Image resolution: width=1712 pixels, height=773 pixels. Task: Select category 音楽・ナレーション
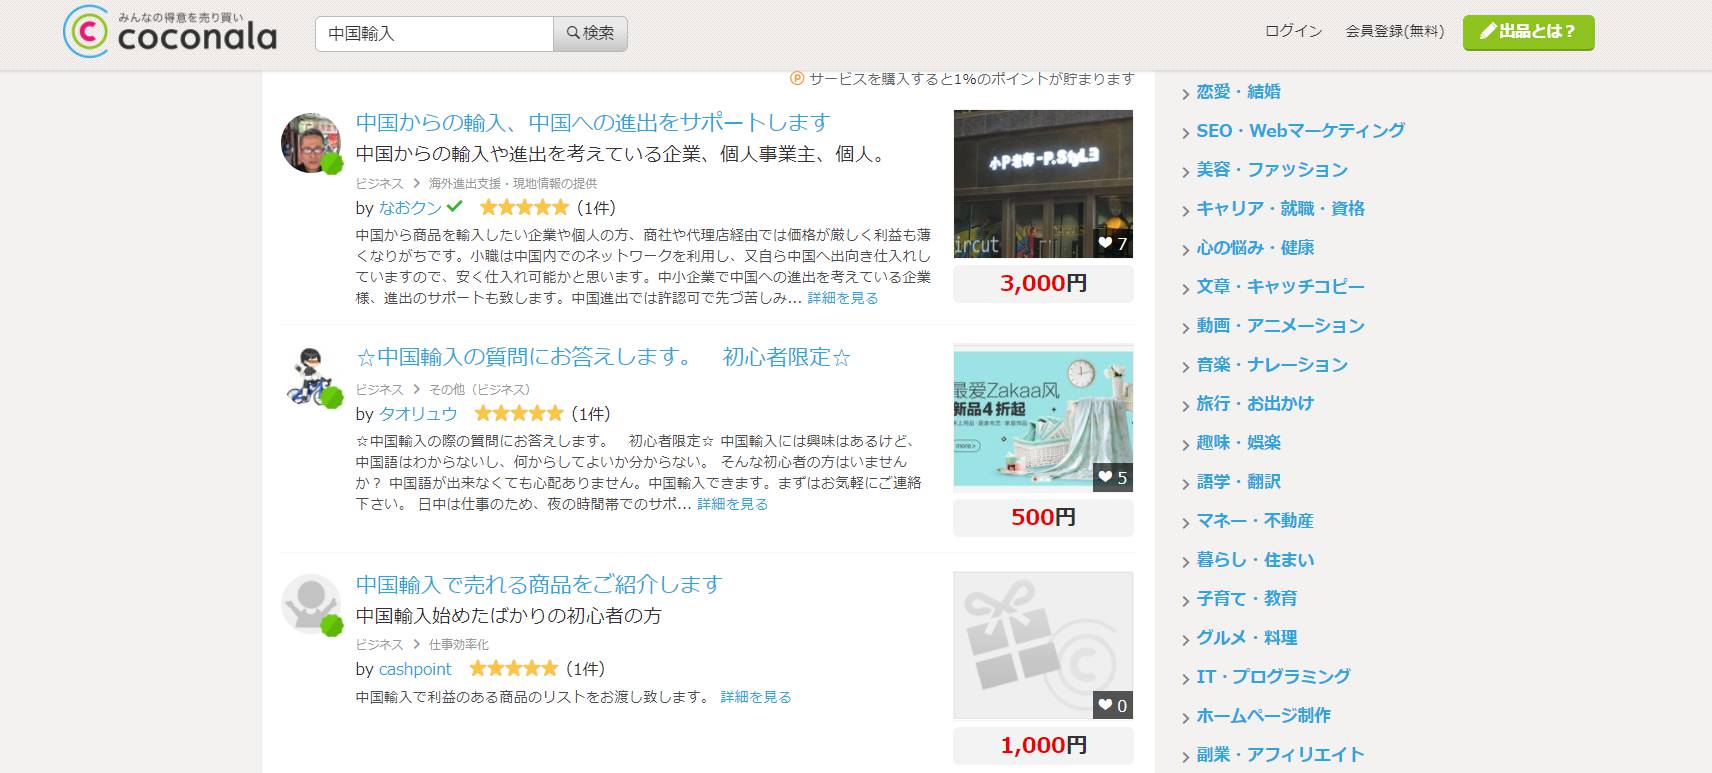[x=1272, y=365]
